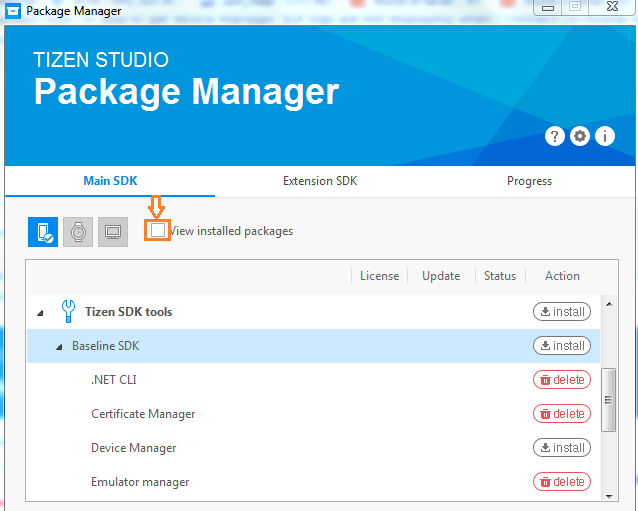Select the TV platform filter icon
The height and width of the screenshot is (511, 638).
point(113,232)
